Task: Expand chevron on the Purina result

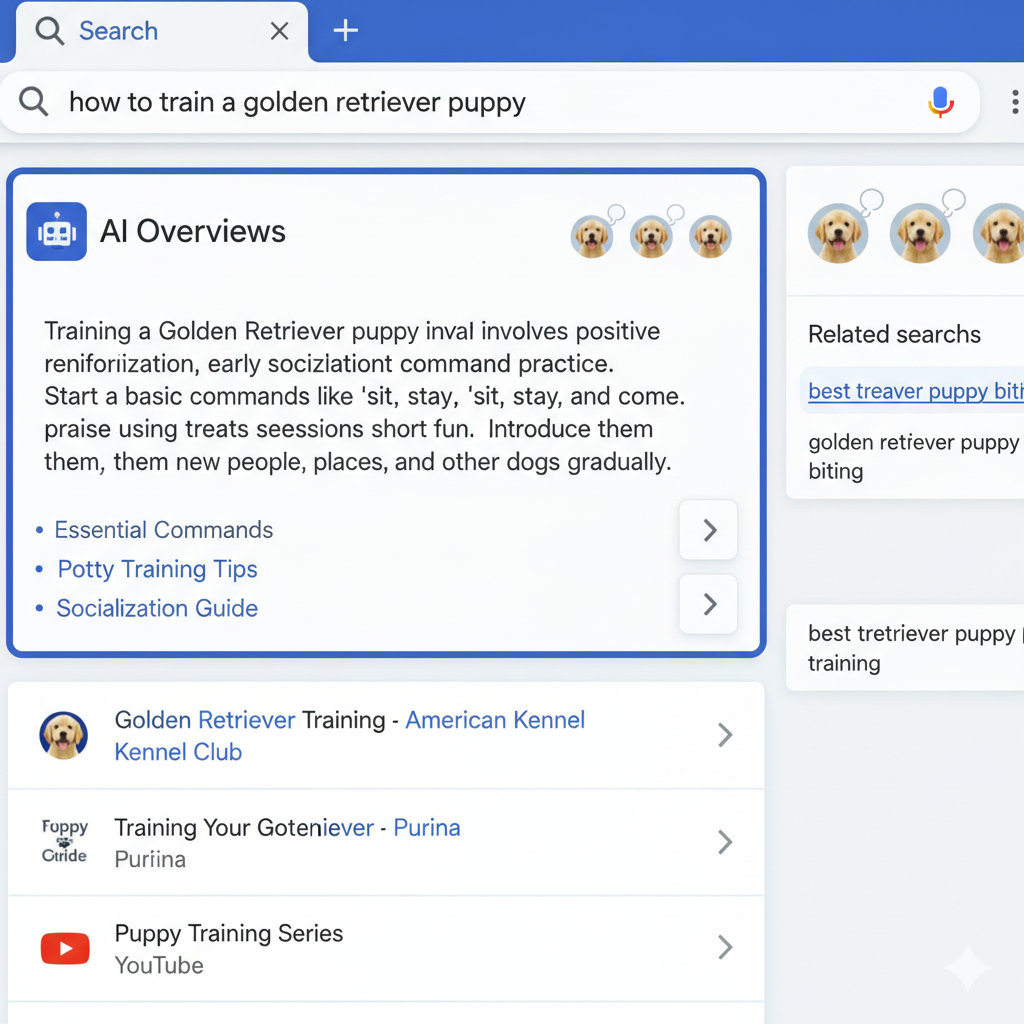Action: click(x=725, y=842)
